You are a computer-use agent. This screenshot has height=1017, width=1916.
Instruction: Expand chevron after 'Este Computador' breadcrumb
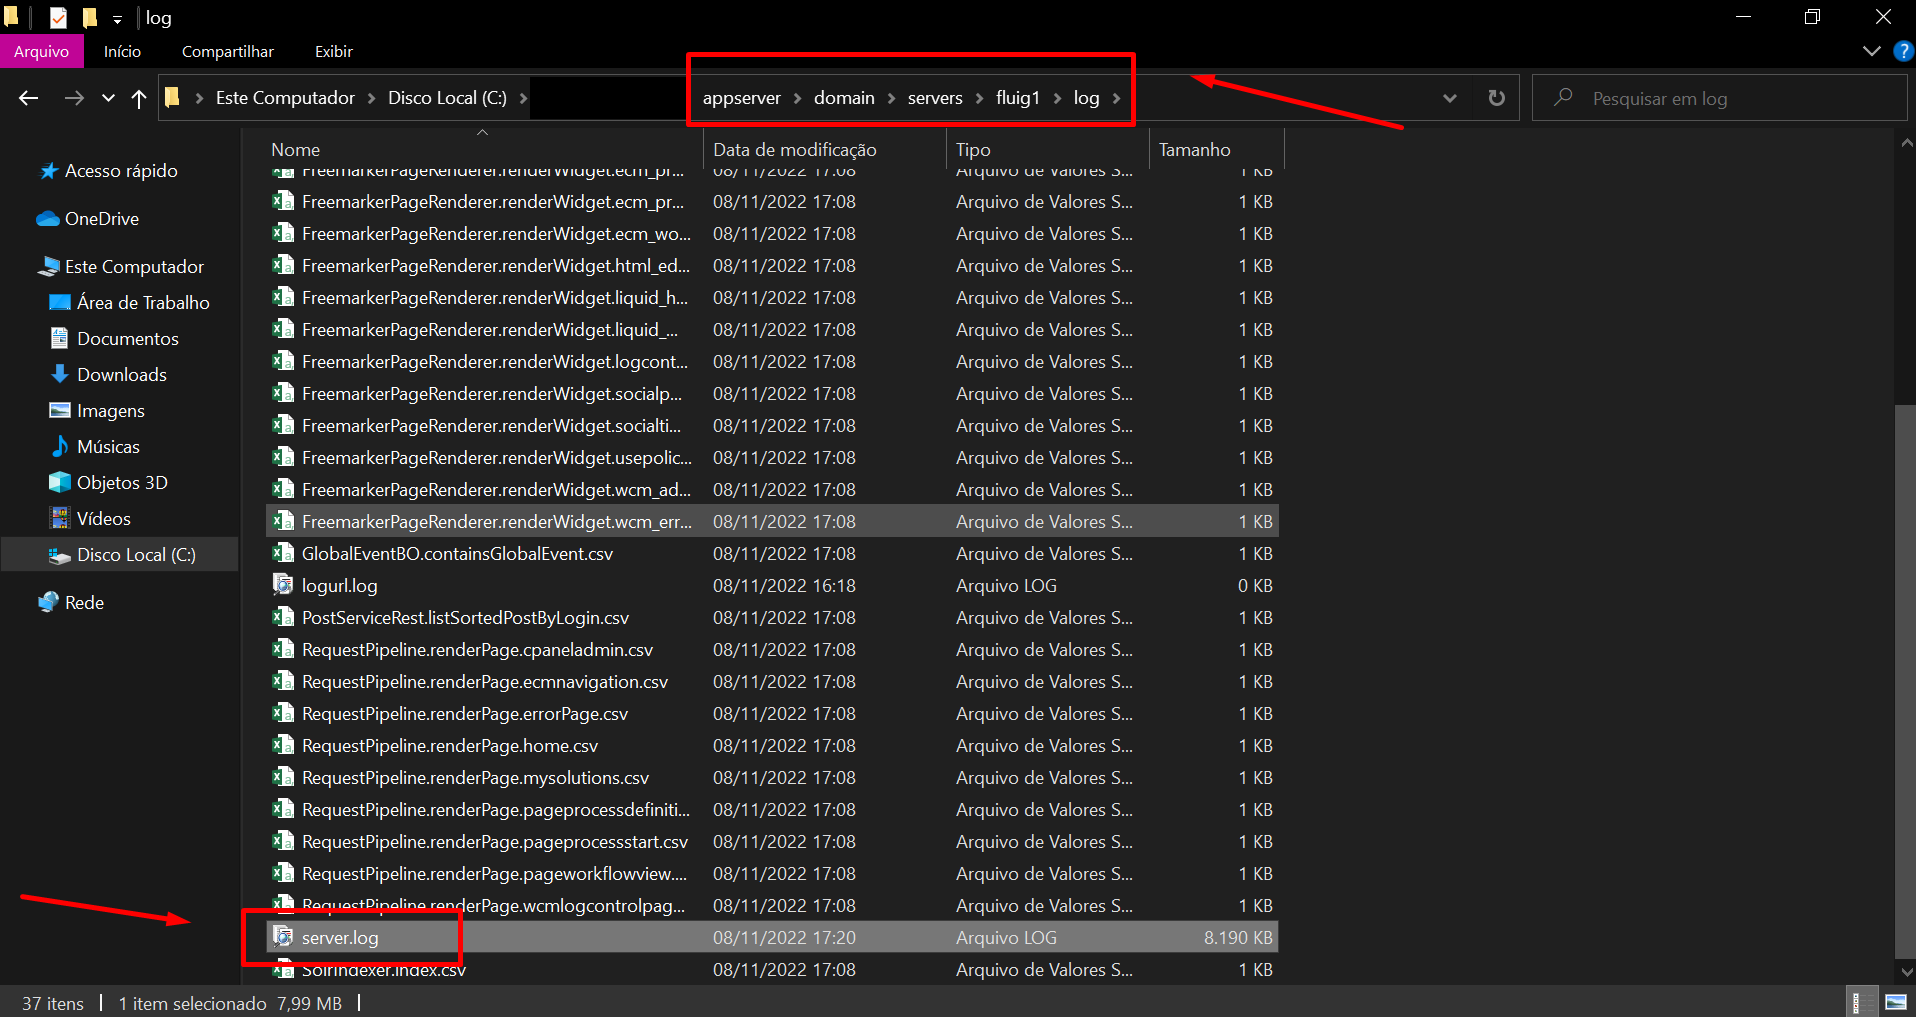click(371, 98)
